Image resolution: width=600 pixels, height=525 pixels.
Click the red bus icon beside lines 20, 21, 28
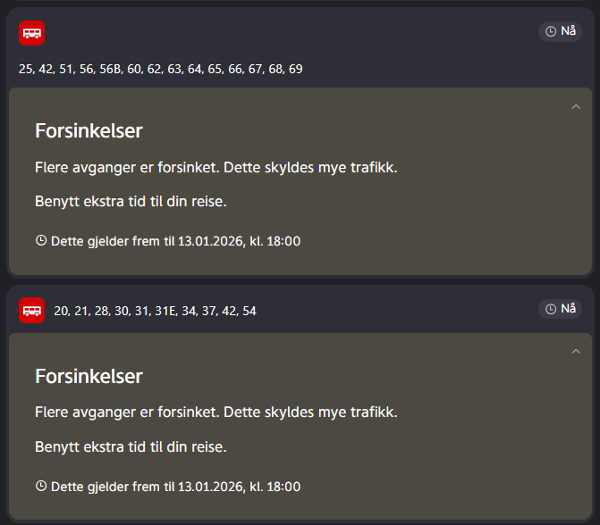coord(32,310)
